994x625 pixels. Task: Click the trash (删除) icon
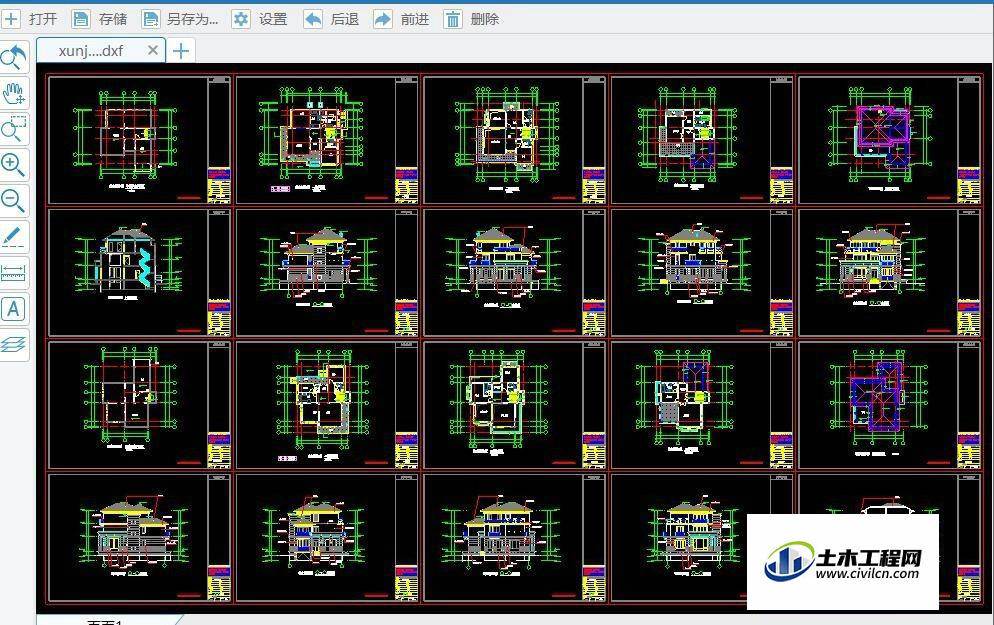[453, 19]
